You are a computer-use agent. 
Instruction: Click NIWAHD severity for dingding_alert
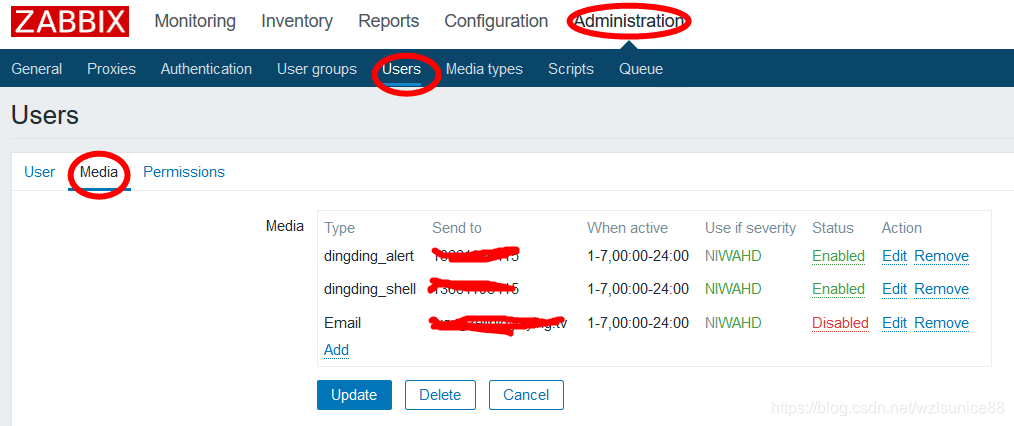click(x=733, y=256)
